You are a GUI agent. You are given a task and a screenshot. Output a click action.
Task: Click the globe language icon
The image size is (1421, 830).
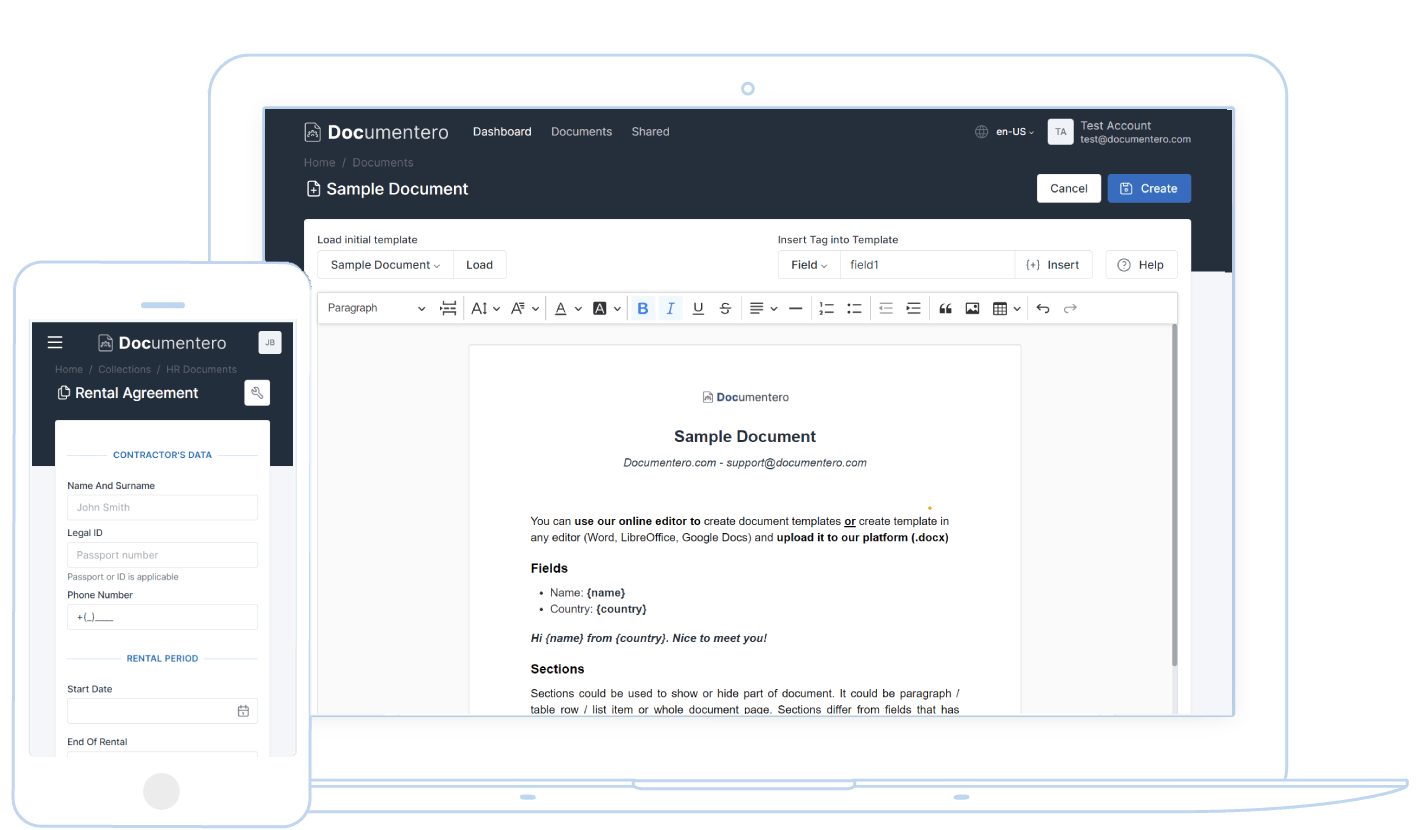coord(982,132)
